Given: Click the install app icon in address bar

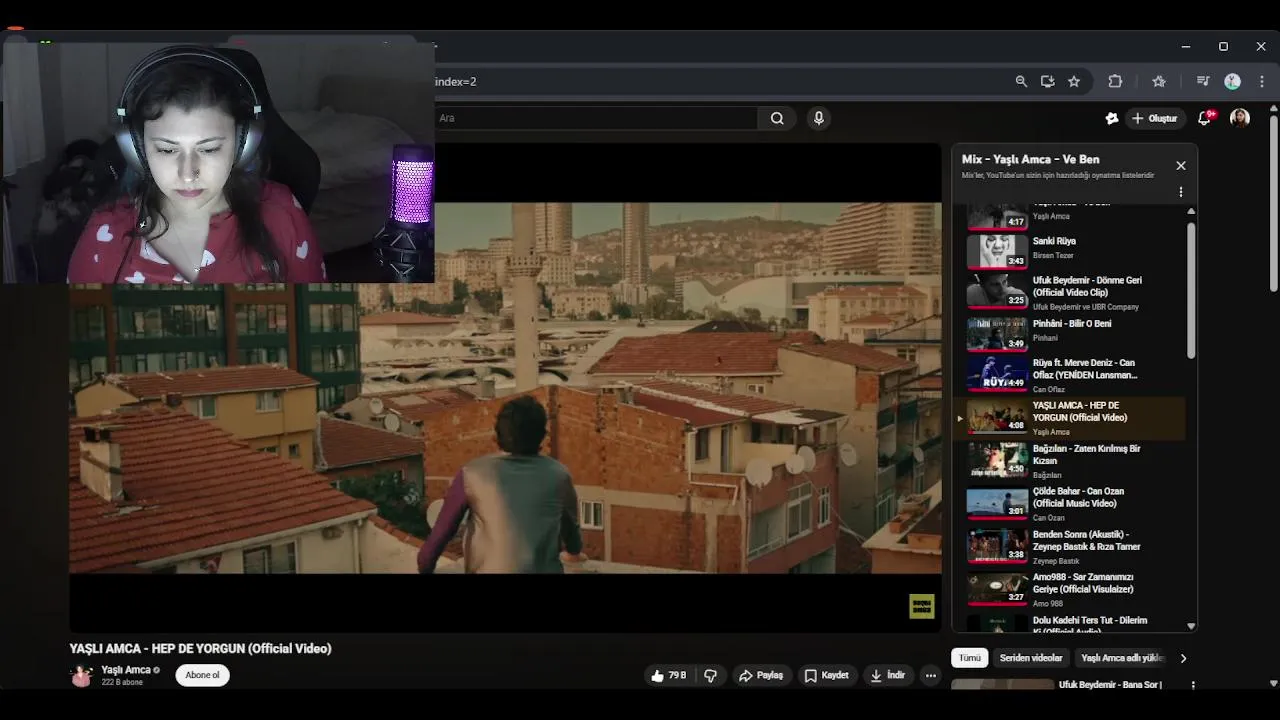Looking at the screenshot, I should 1047,81.
